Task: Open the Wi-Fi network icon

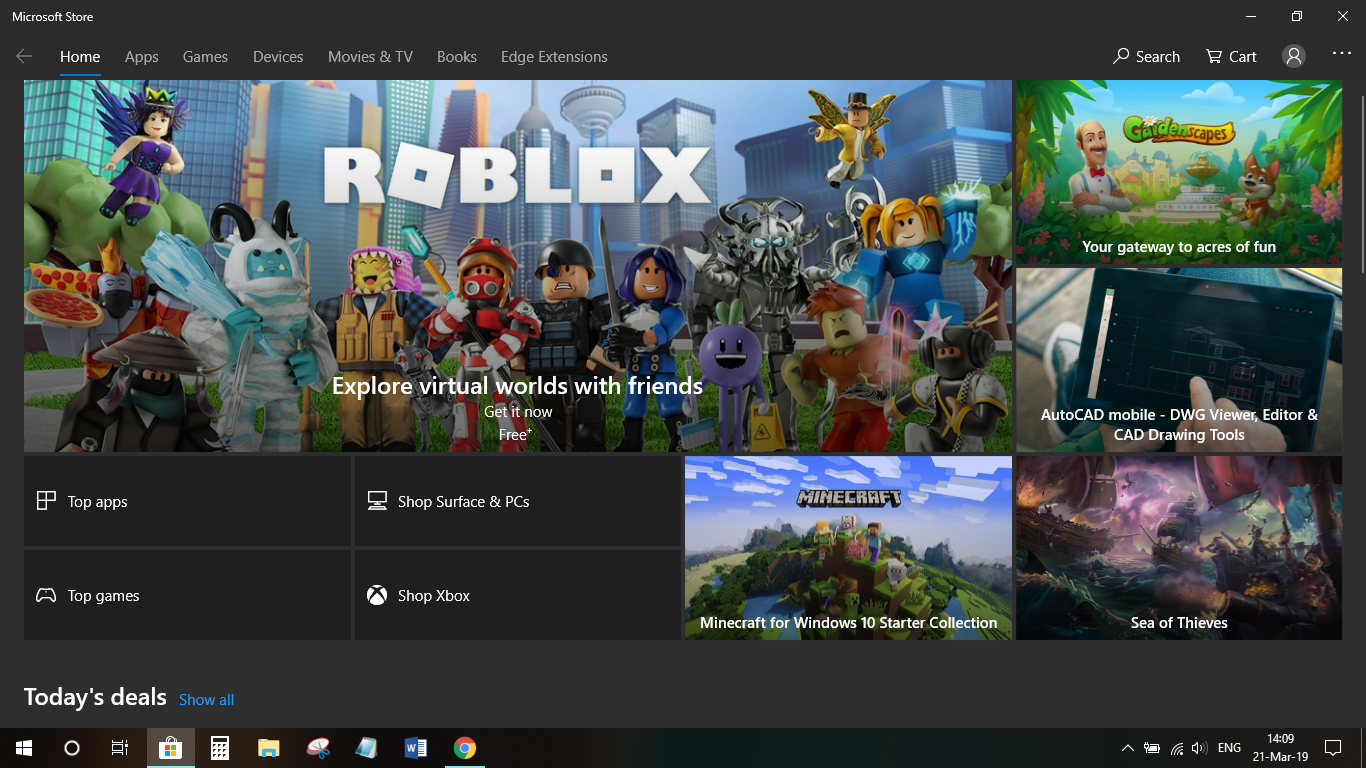Action: (1176, 748)
